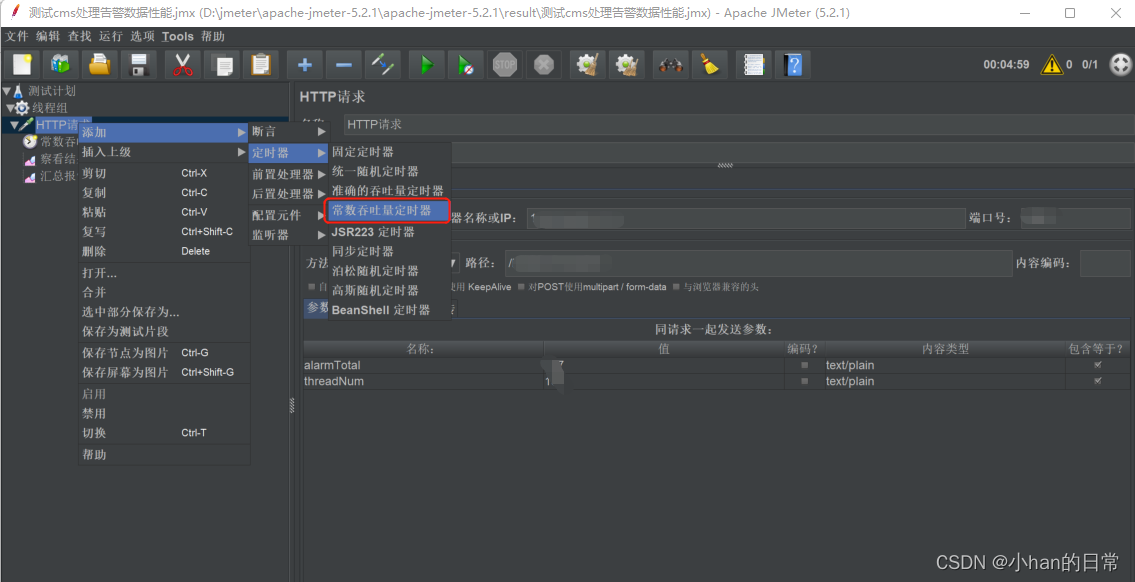This screenshot has height=582, width=1135.
Task: Open the 后置处理器 submenu
Action: (289, 194)
